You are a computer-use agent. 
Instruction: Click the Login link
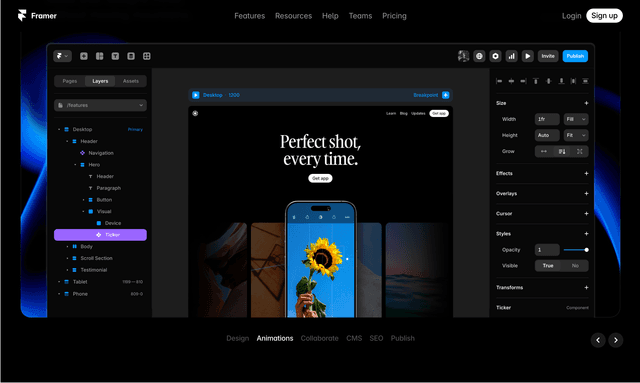(x=571, y=16)
